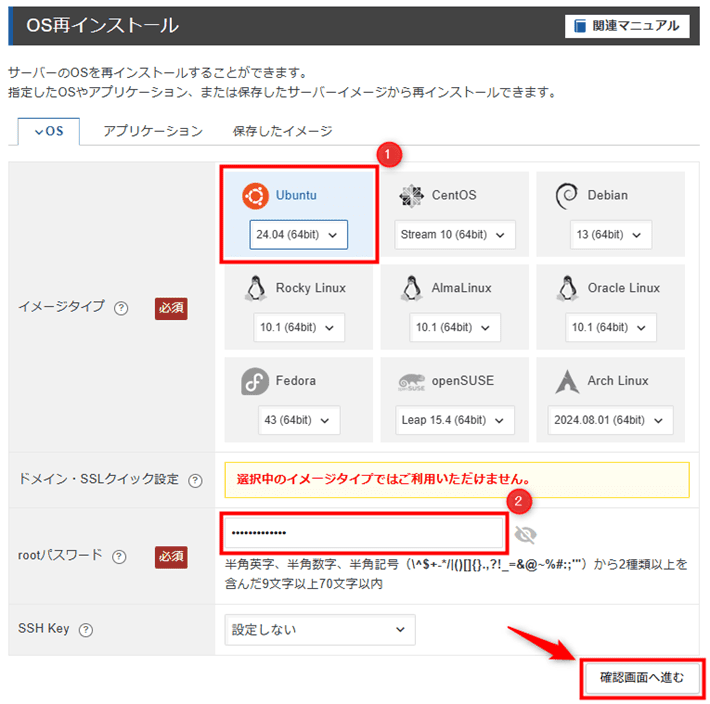Click 必須 badge beside rootパスワード
This screenshot has width=710, height=704.
[171, 557]
